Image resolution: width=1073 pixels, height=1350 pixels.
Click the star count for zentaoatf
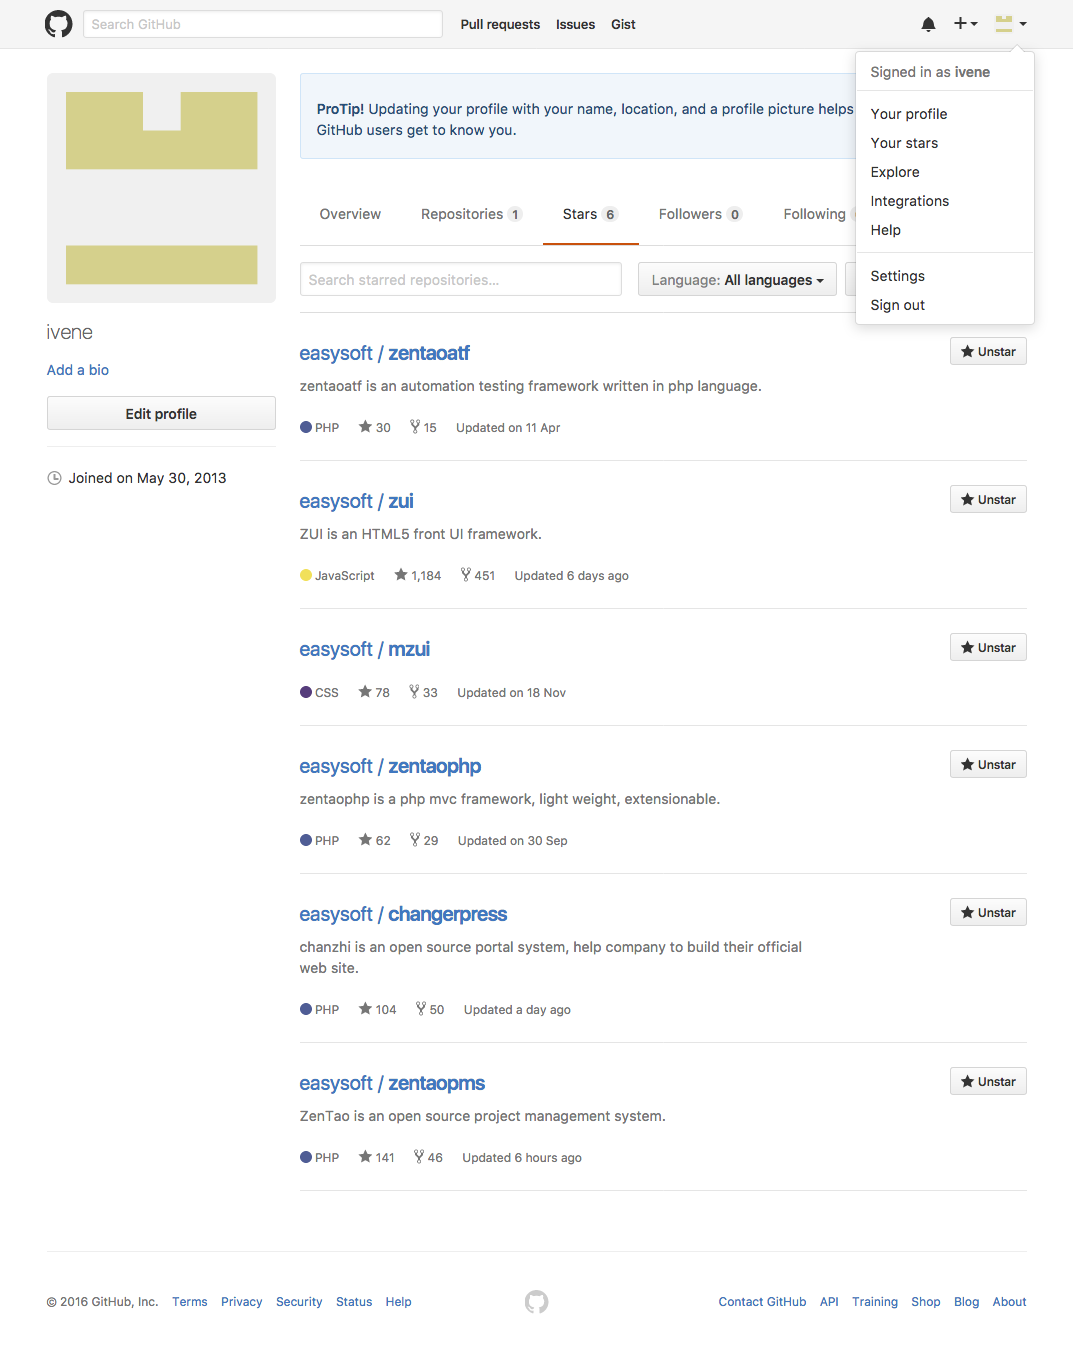[375, 427]
